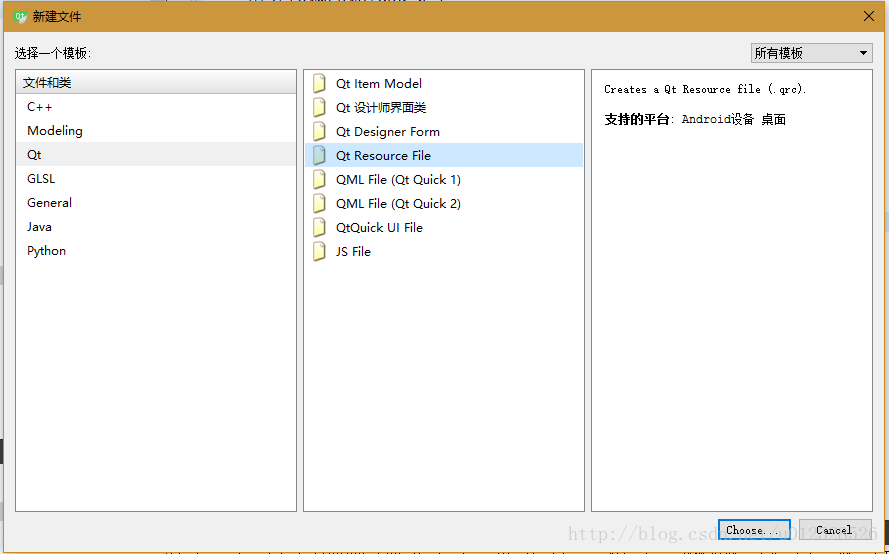Click the Cancel button

click(x=835, y=530)
